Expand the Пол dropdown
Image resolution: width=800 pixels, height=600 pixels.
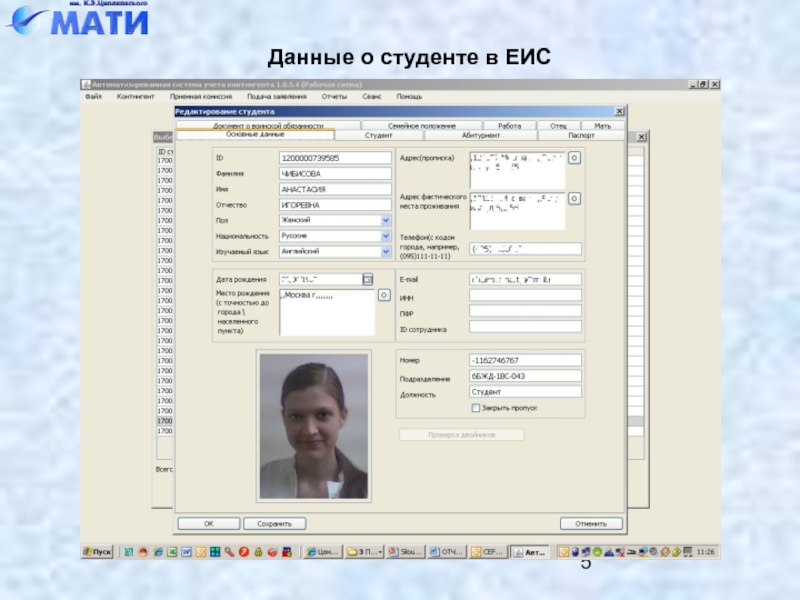pos(386,220)
